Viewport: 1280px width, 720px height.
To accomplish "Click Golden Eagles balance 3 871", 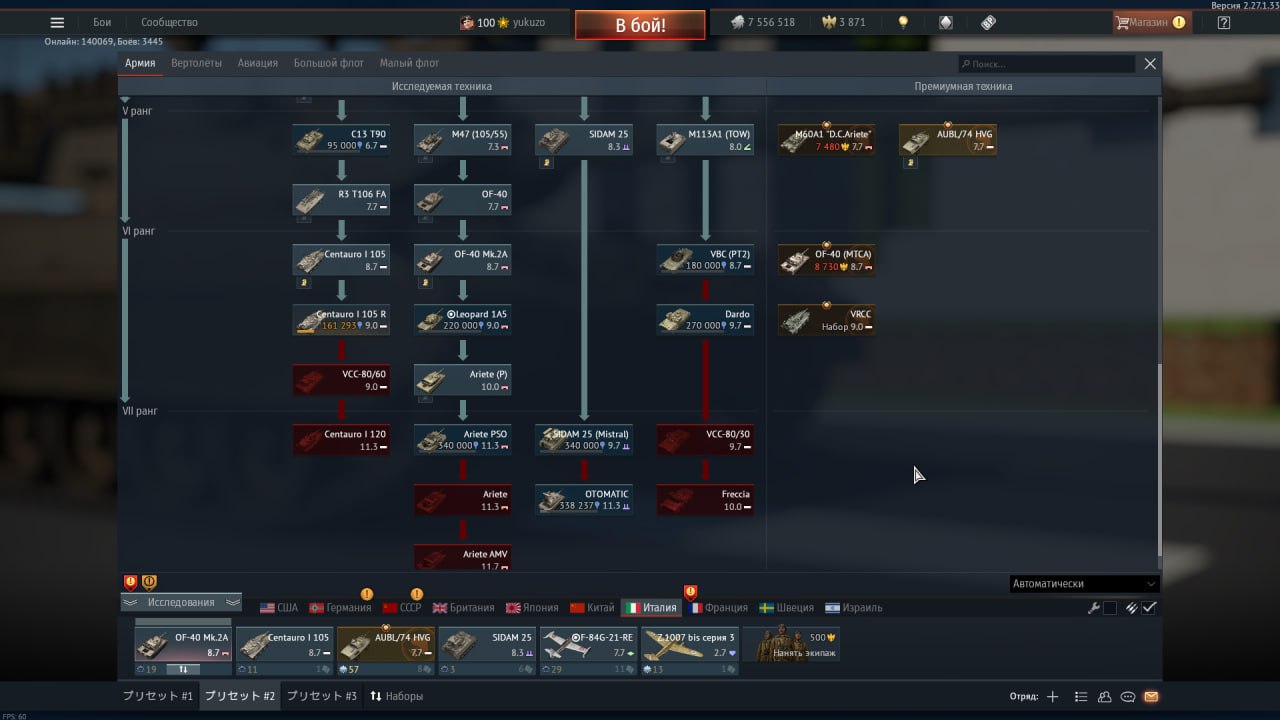I will (843, 22).
